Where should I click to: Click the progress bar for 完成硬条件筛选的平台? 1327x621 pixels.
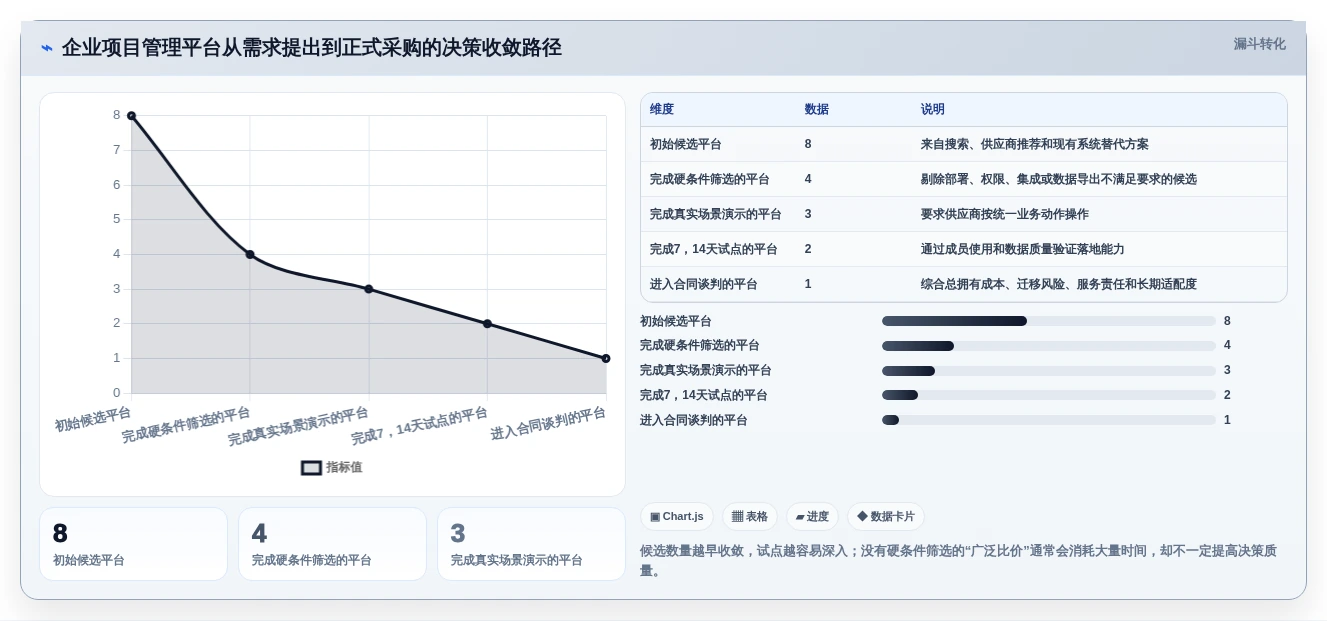1049,346
